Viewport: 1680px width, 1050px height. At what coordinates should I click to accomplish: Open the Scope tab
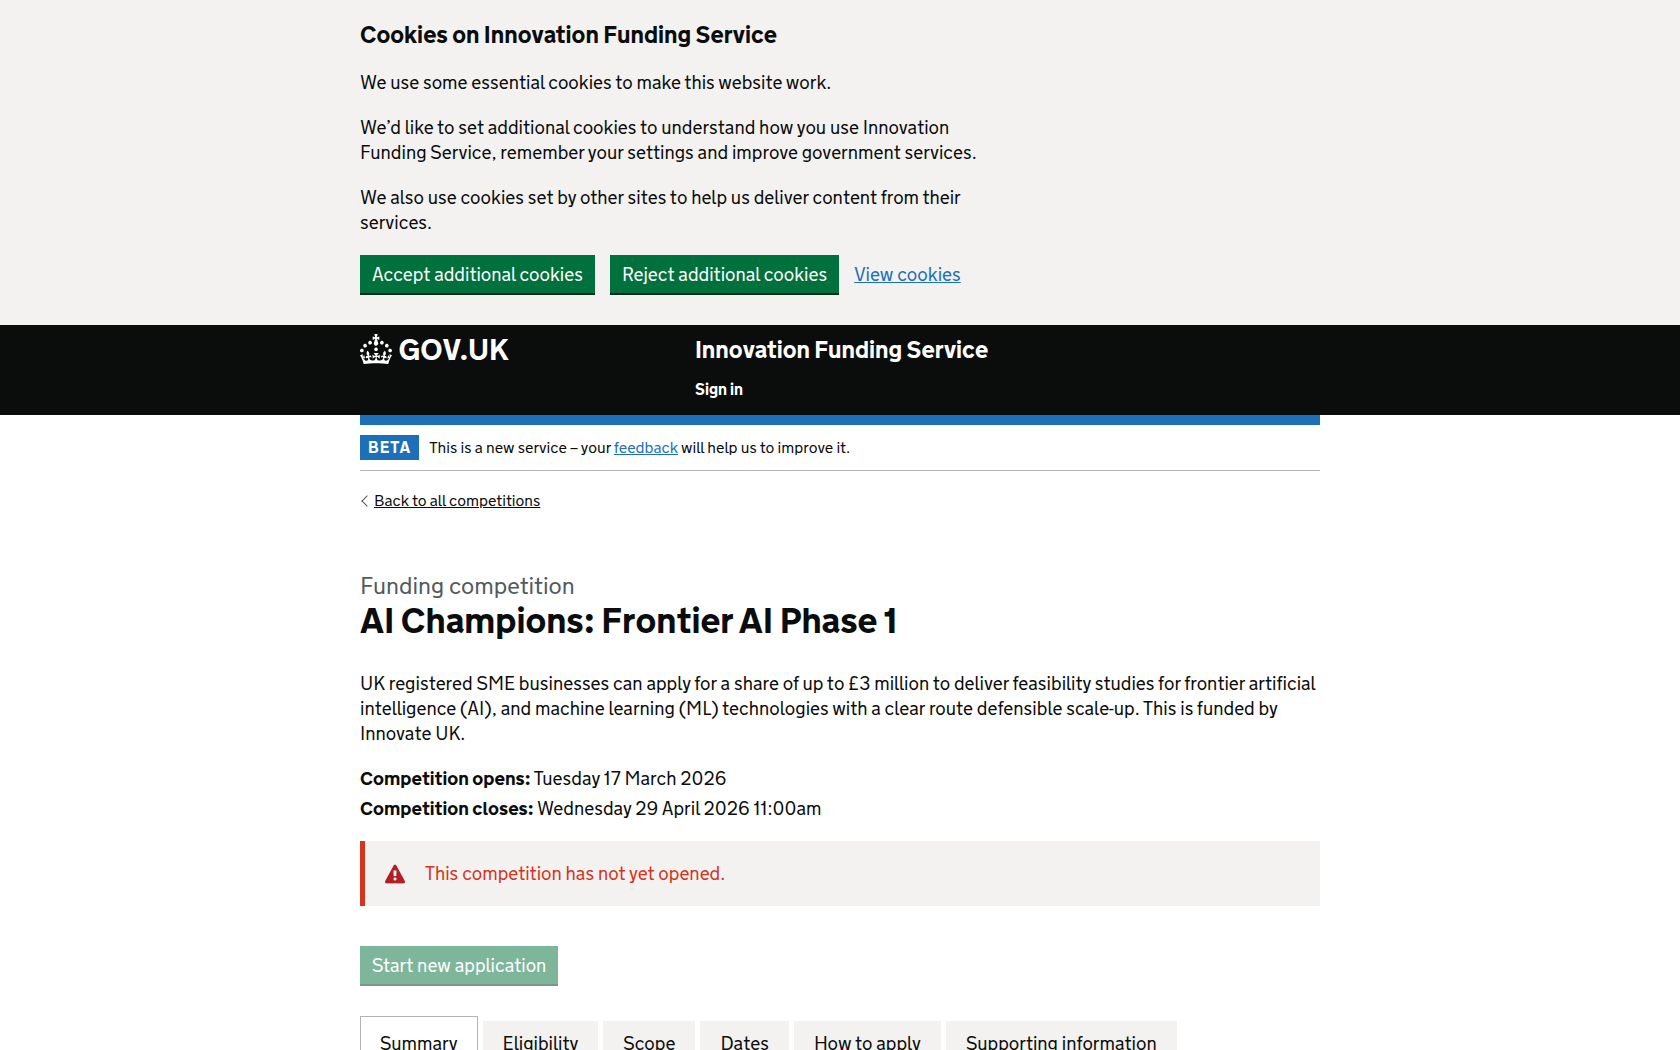(x=649, y=1040)
